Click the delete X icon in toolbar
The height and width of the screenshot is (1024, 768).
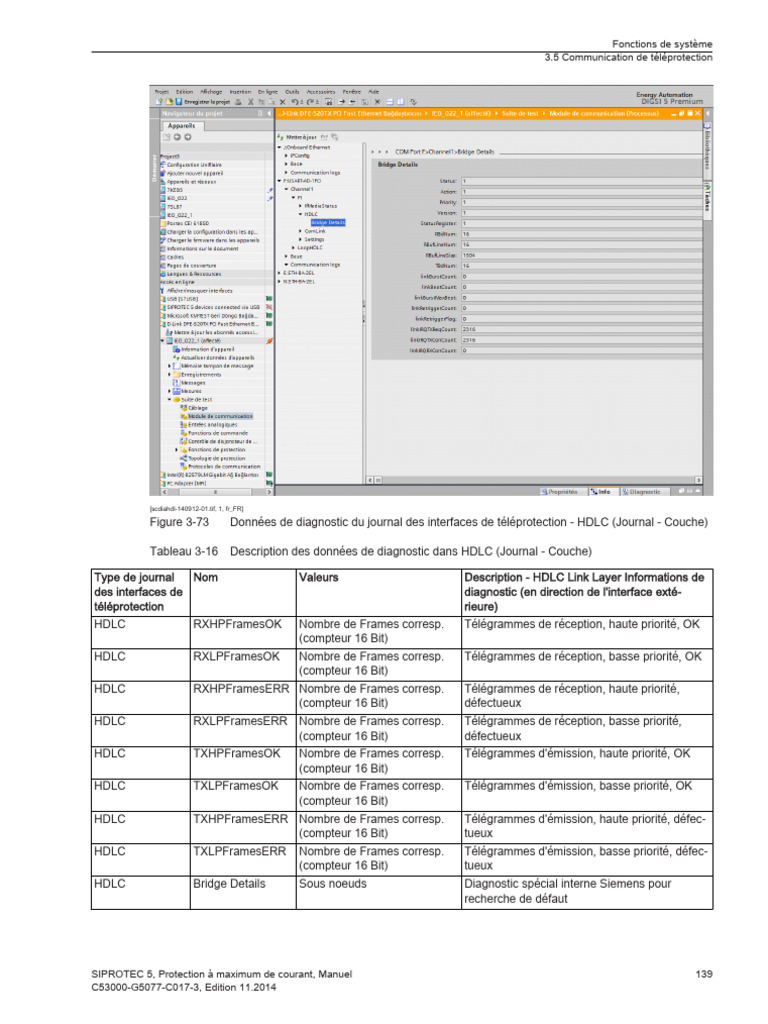(x=283, y=102)
